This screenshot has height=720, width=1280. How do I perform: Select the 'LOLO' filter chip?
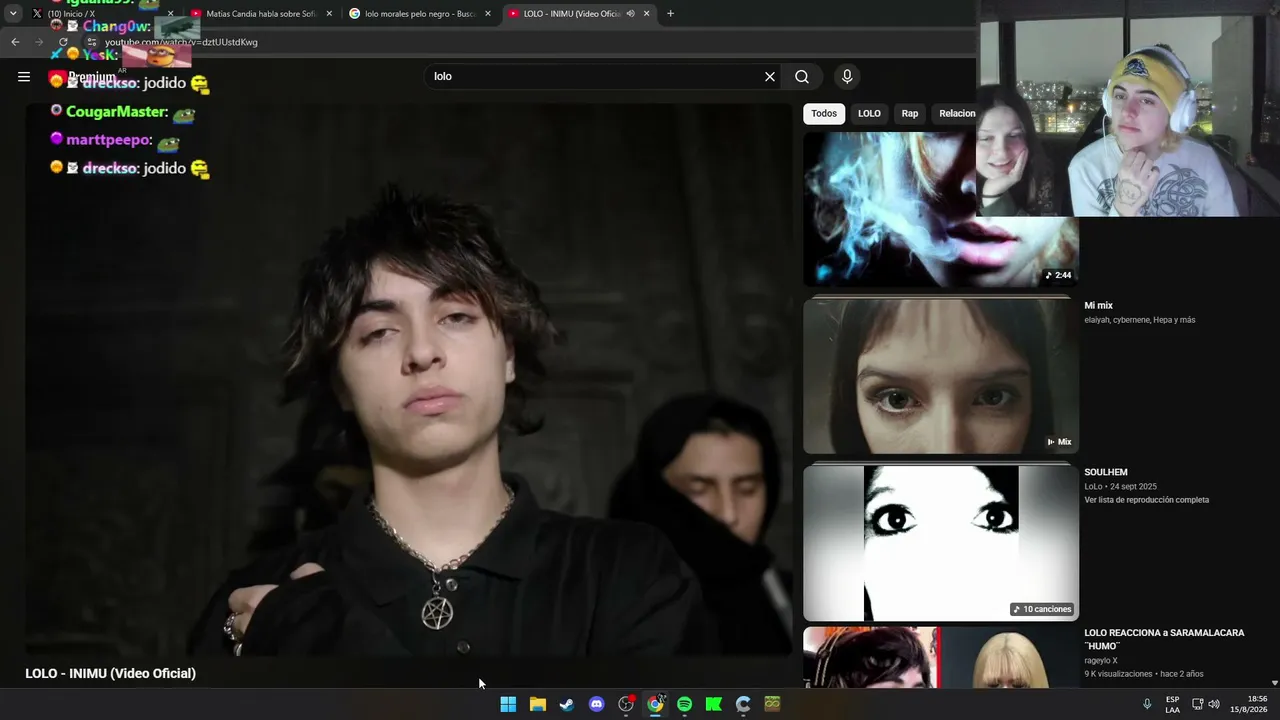[x=869, y=114]
